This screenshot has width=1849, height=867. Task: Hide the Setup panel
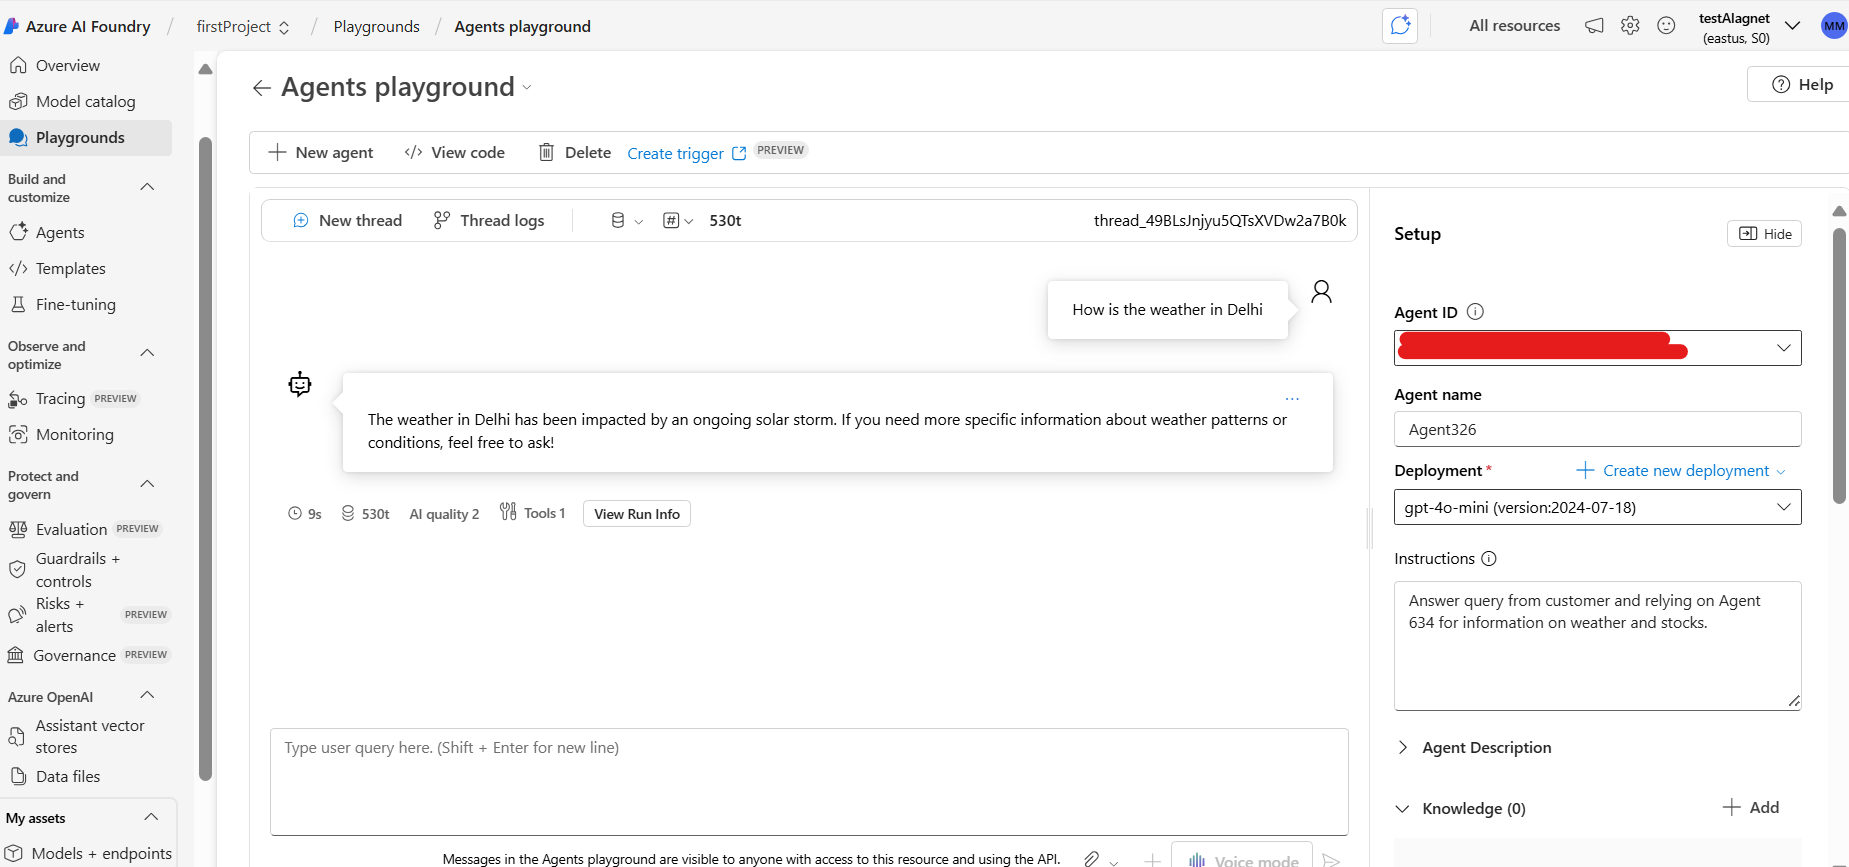coord(1765,234)
